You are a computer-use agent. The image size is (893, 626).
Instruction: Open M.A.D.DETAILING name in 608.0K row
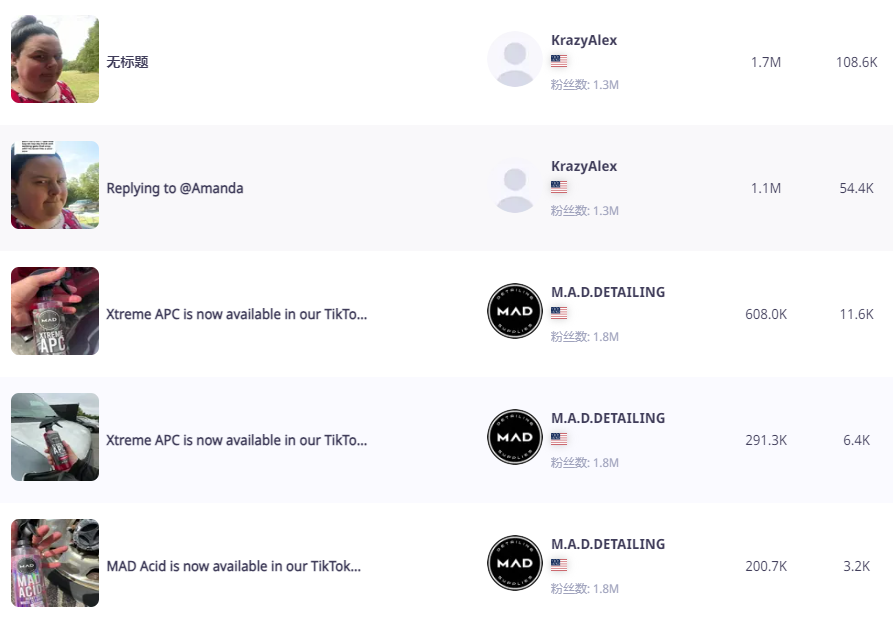pyautogui.click(x=608, y=292)
